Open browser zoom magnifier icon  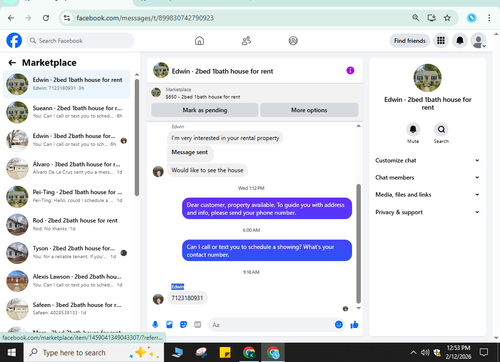(x=416, y=18)
